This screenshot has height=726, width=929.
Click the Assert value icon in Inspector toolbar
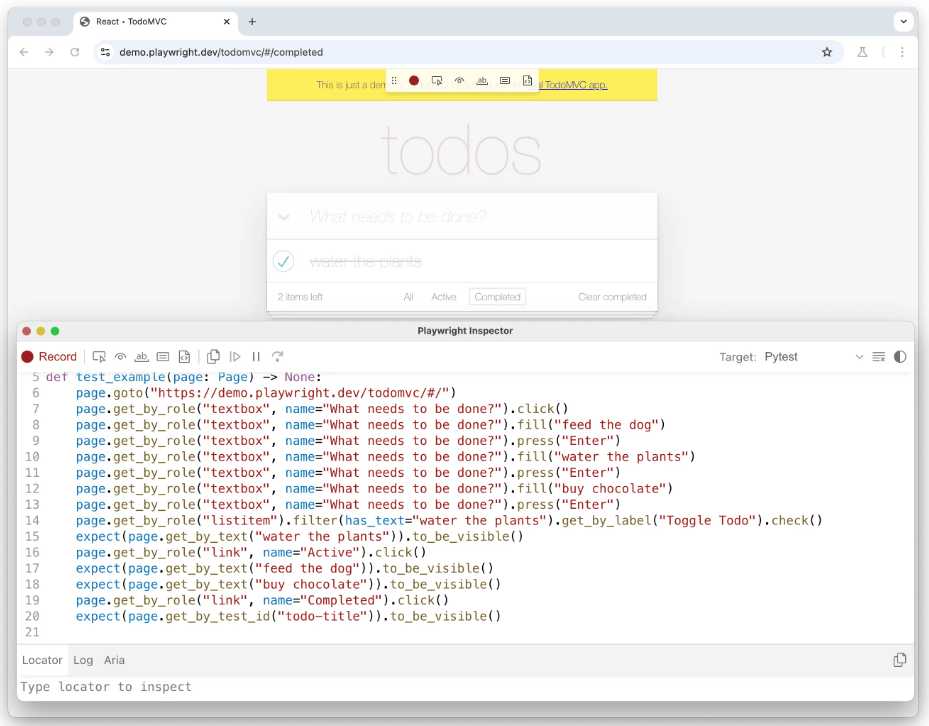point(163,356)
